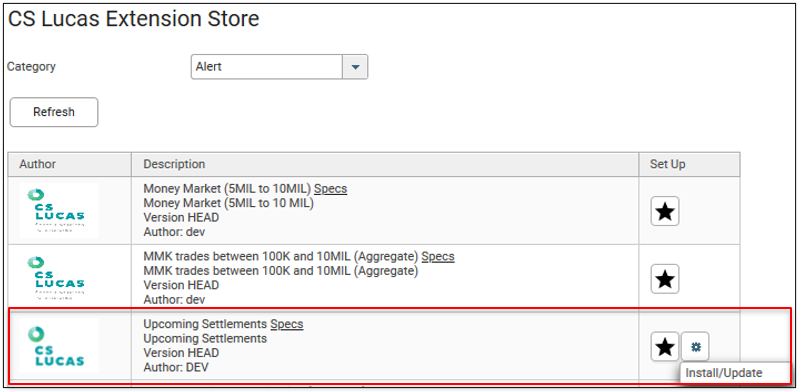
Task: Open Specs link for Money Market
Action: point(331,189)
